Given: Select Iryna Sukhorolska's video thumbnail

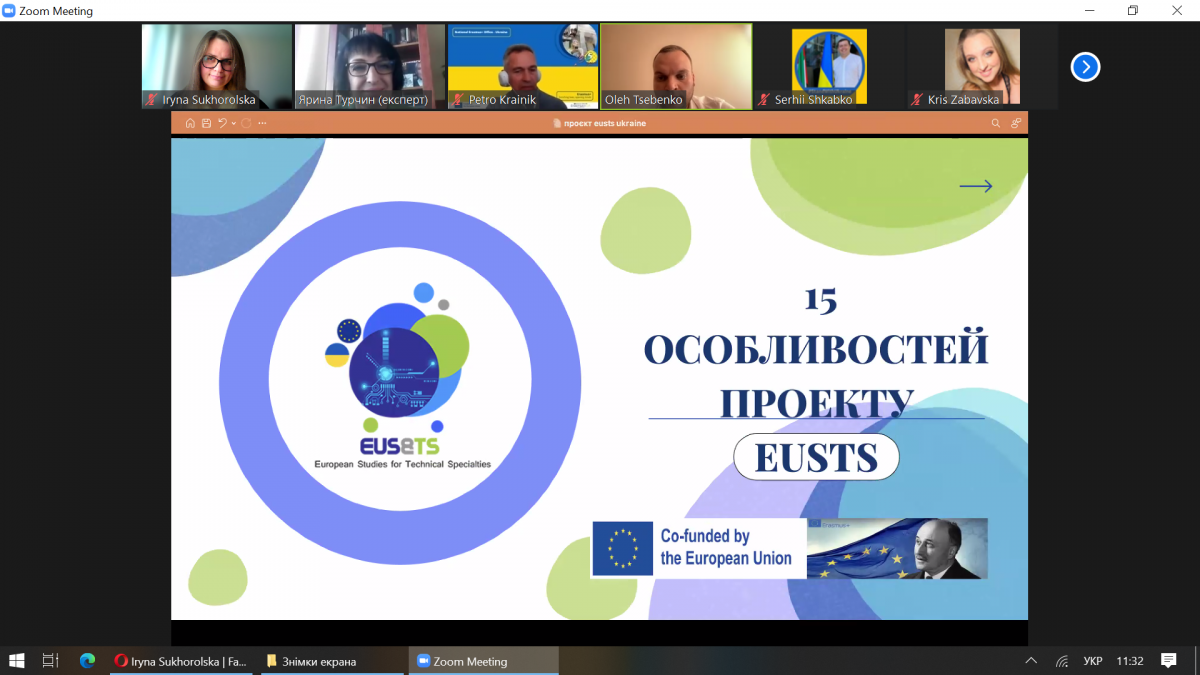Looking at the screenshot, I should click(217, 67).
